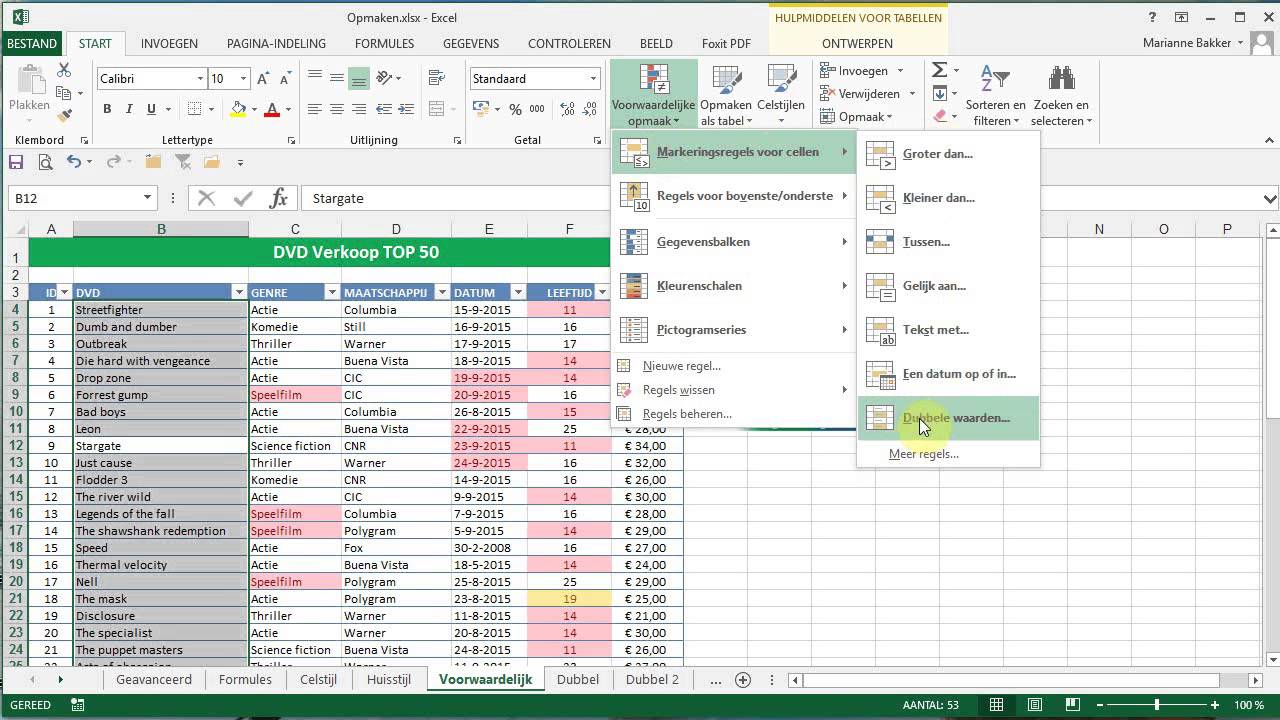This screenshot has width=1280, height=720.
Task: Open Excel Help question mark
Action: [x=1152, y=17]
